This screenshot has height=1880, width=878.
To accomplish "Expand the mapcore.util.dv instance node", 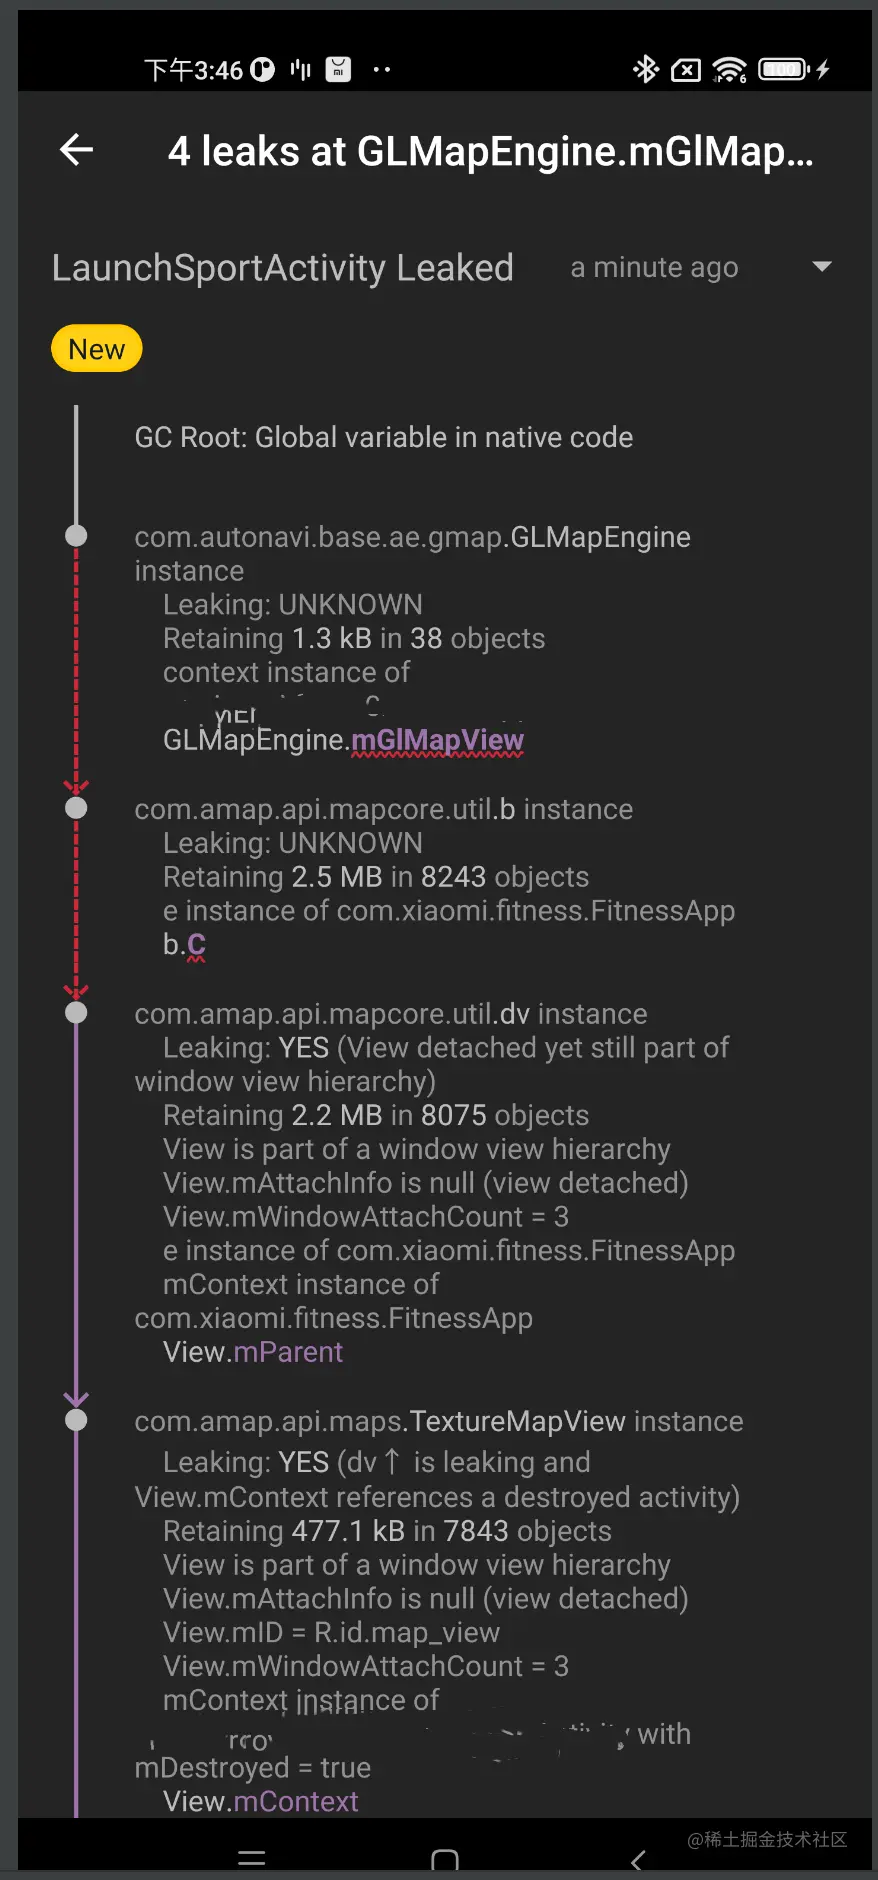I will (390, 1014).
